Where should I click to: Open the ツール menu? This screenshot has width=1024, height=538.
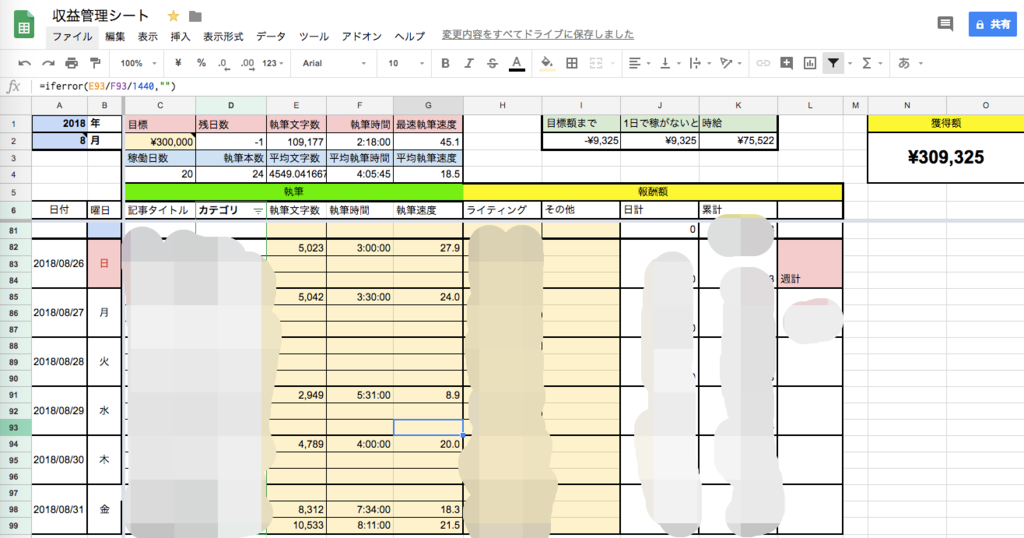[313, 37]
